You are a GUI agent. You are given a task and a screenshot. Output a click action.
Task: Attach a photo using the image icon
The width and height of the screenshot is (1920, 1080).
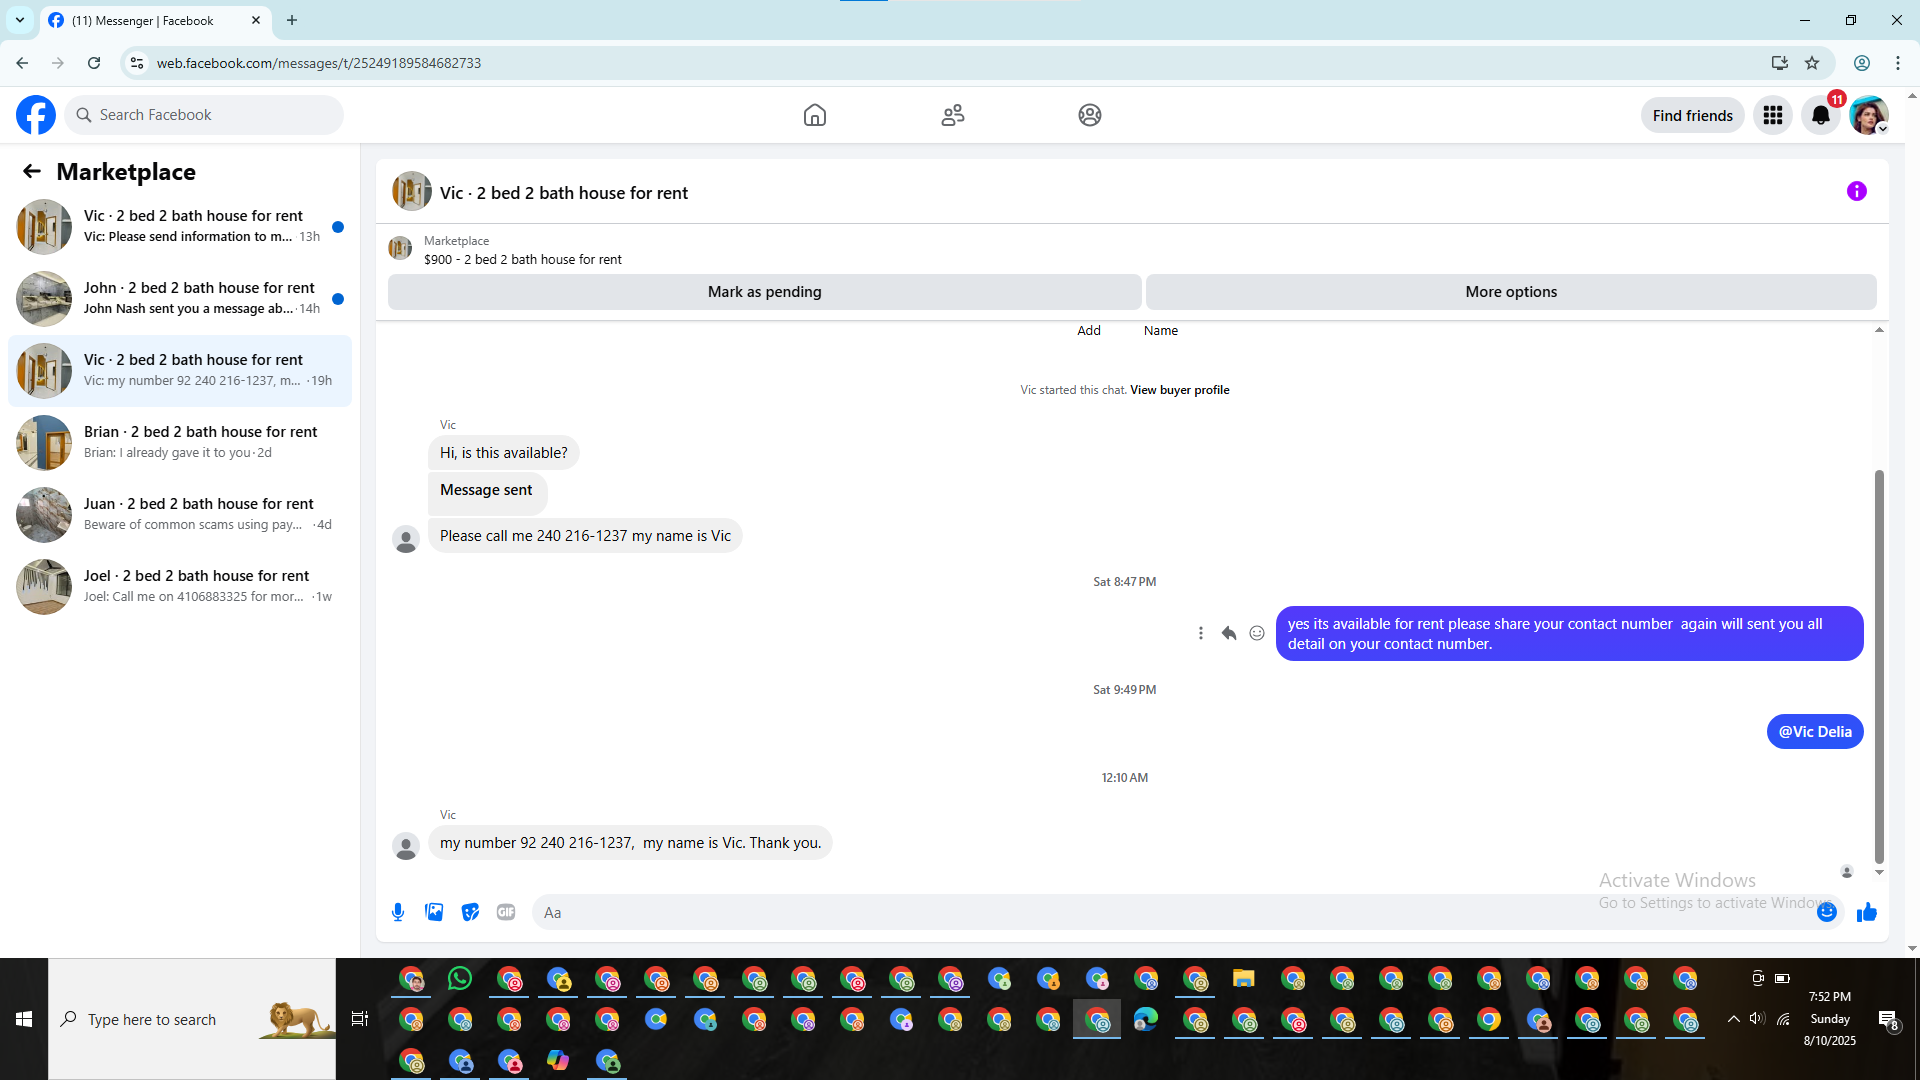coord(434,912)
